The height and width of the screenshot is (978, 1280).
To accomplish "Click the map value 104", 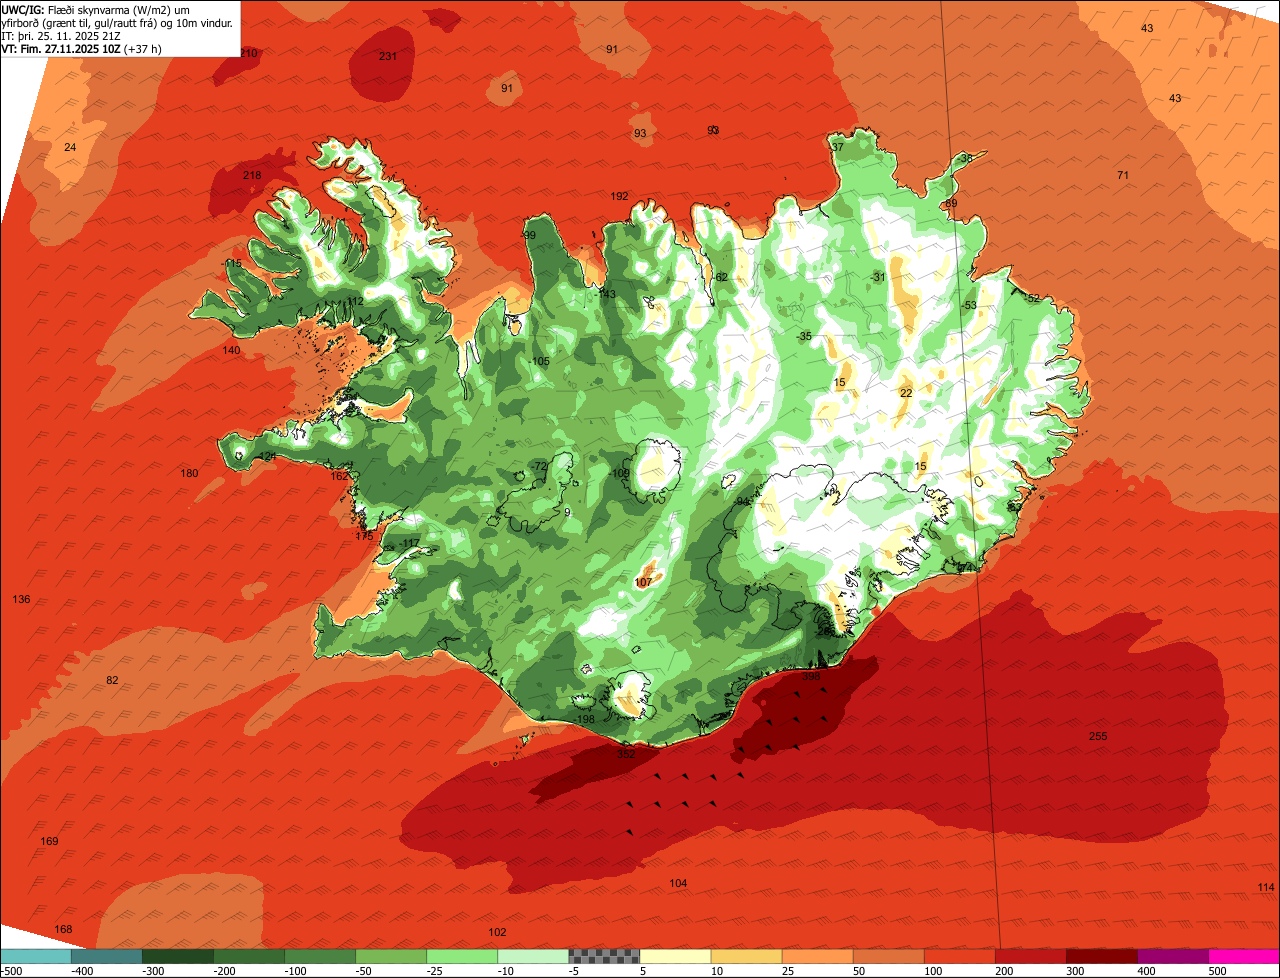I will (x=678, y=883).
